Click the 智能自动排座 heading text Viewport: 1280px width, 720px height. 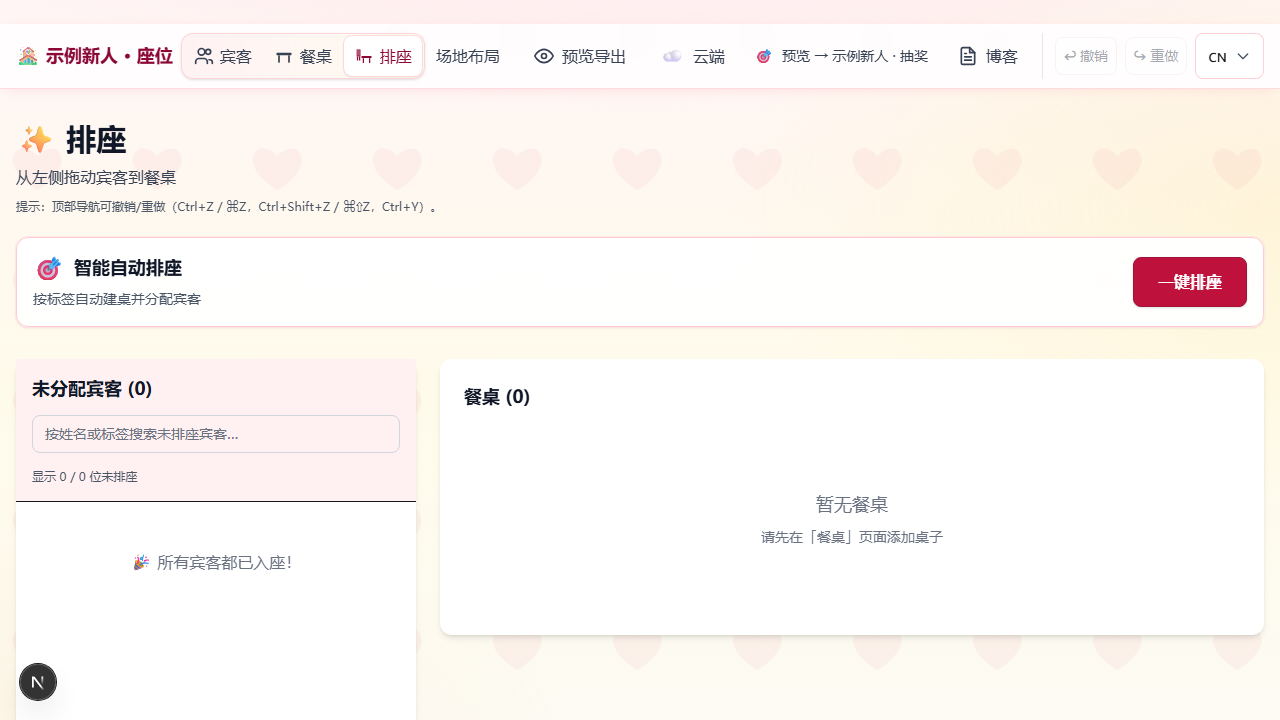click(x=128, y=268)
